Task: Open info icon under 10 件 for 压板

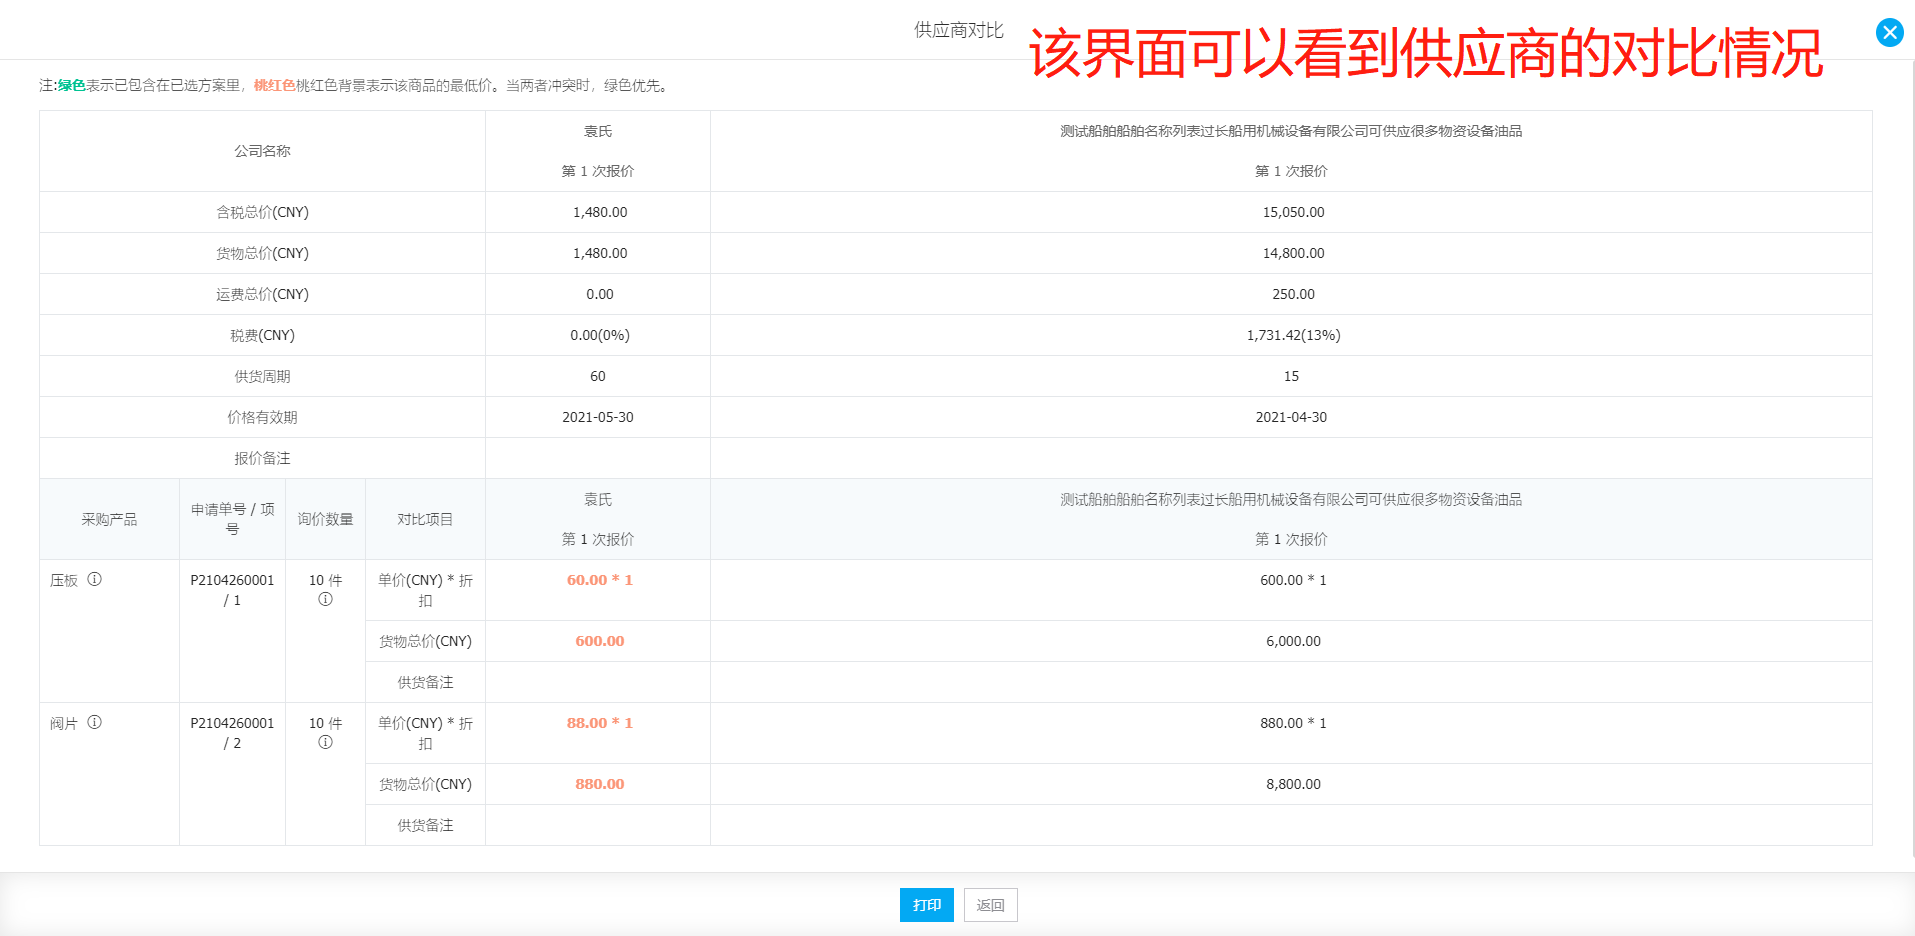Action: click(x=325, y=599)
